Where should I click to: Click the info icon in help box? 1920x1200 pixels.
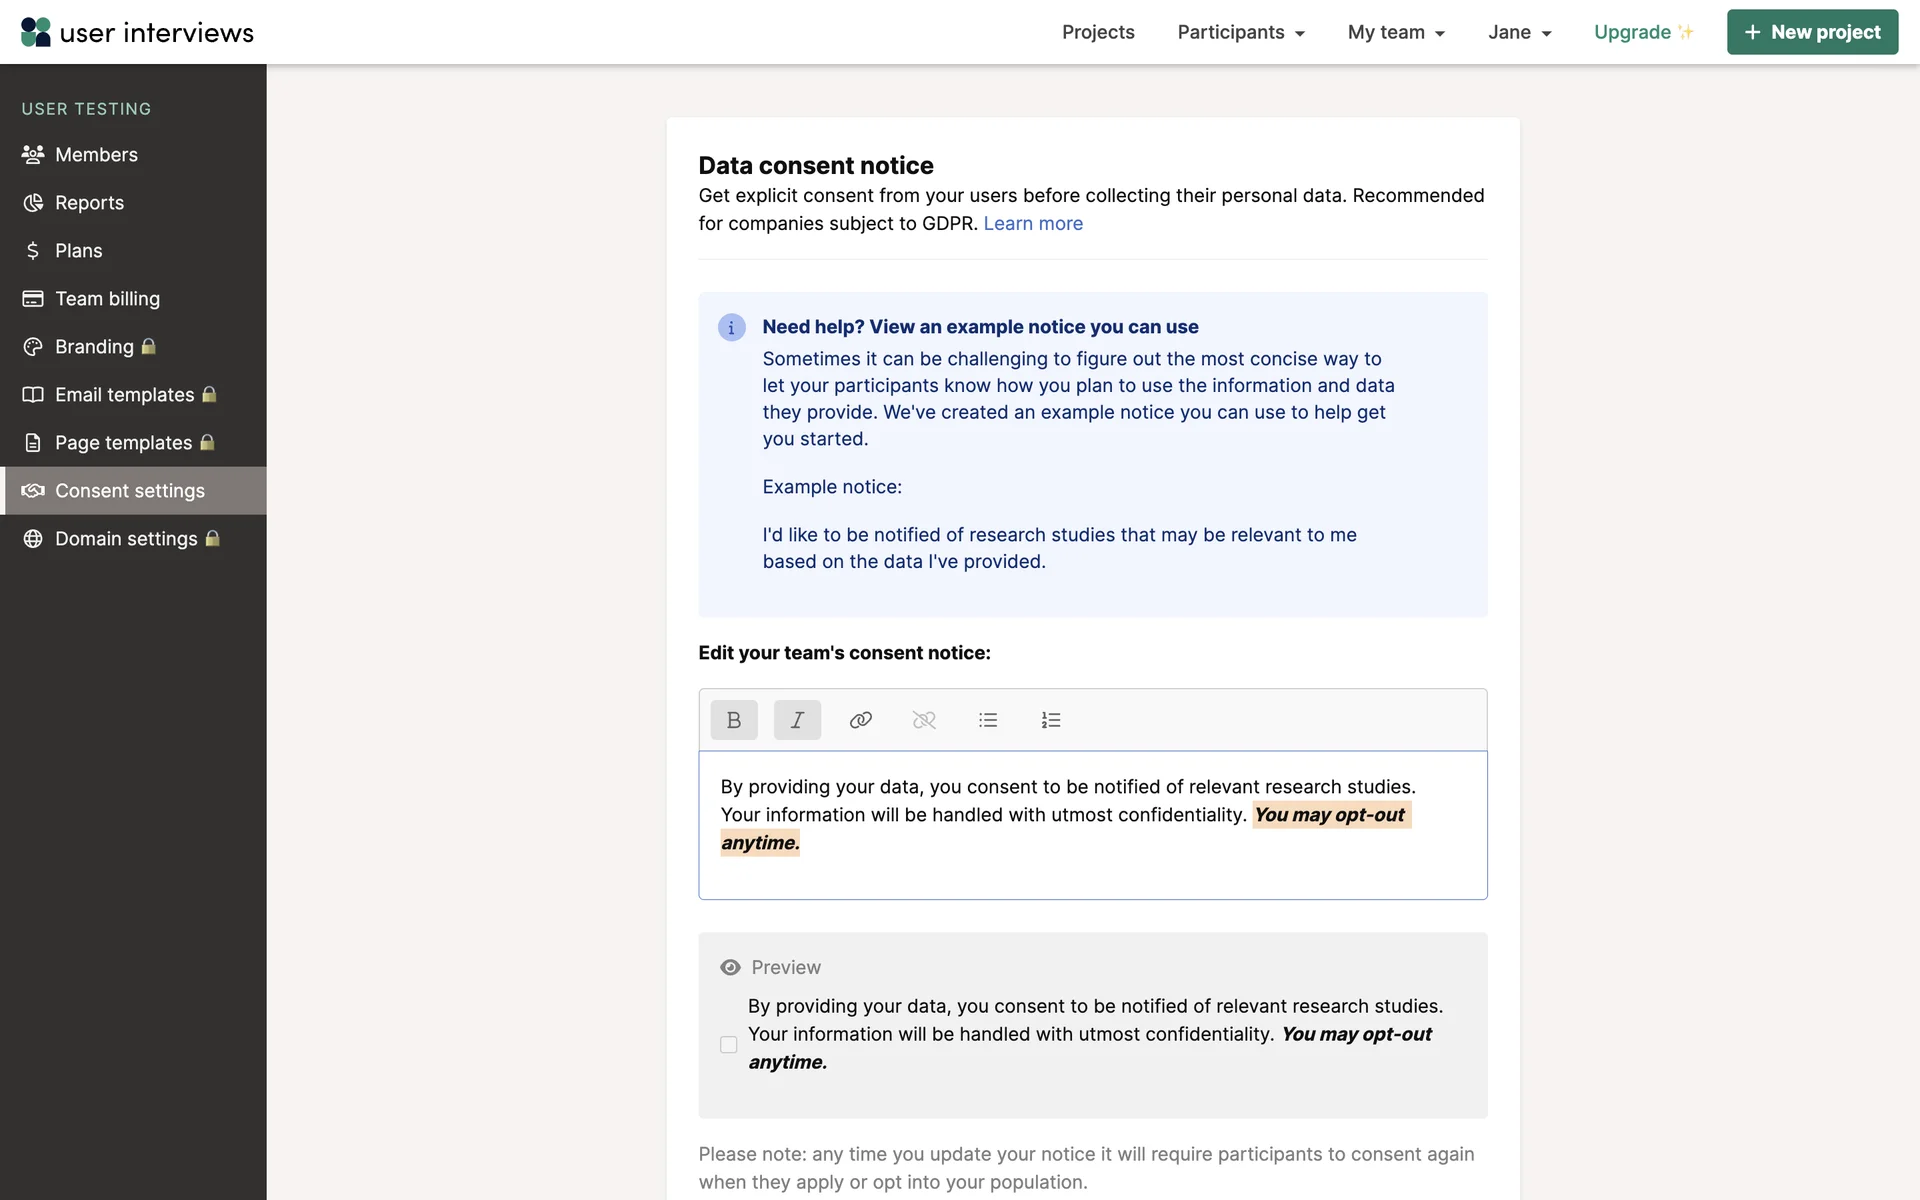tap(731, 328)
